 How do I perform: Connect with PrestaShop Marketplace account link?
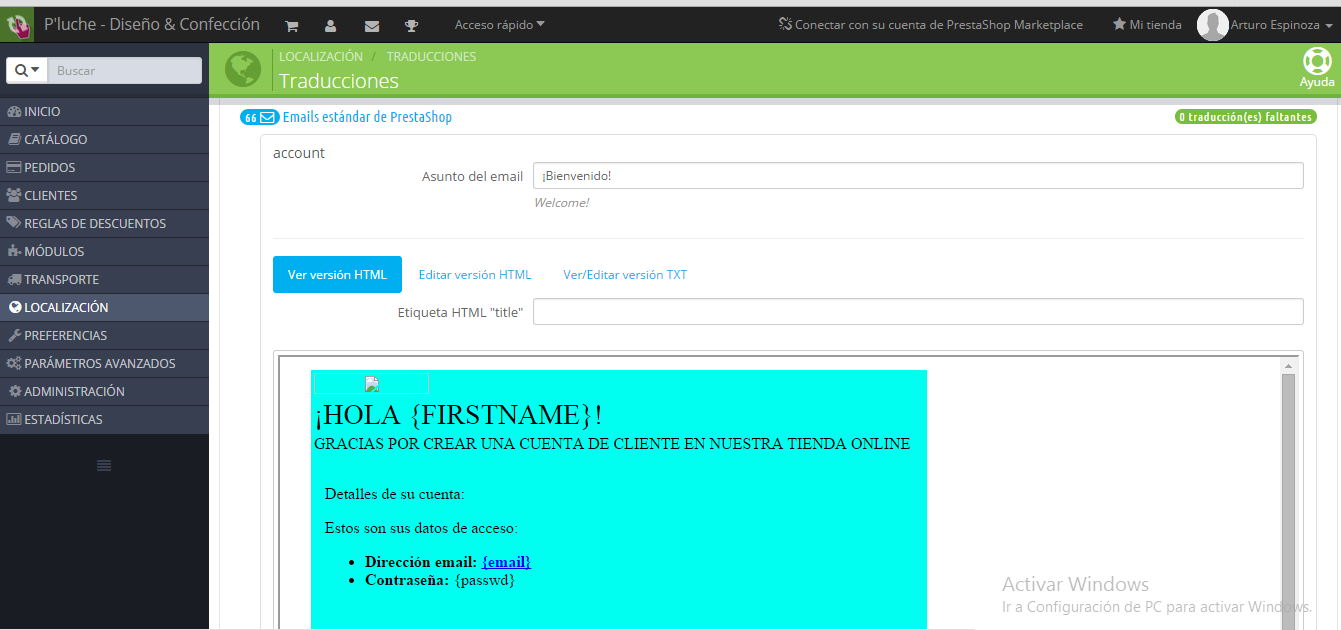931,25
